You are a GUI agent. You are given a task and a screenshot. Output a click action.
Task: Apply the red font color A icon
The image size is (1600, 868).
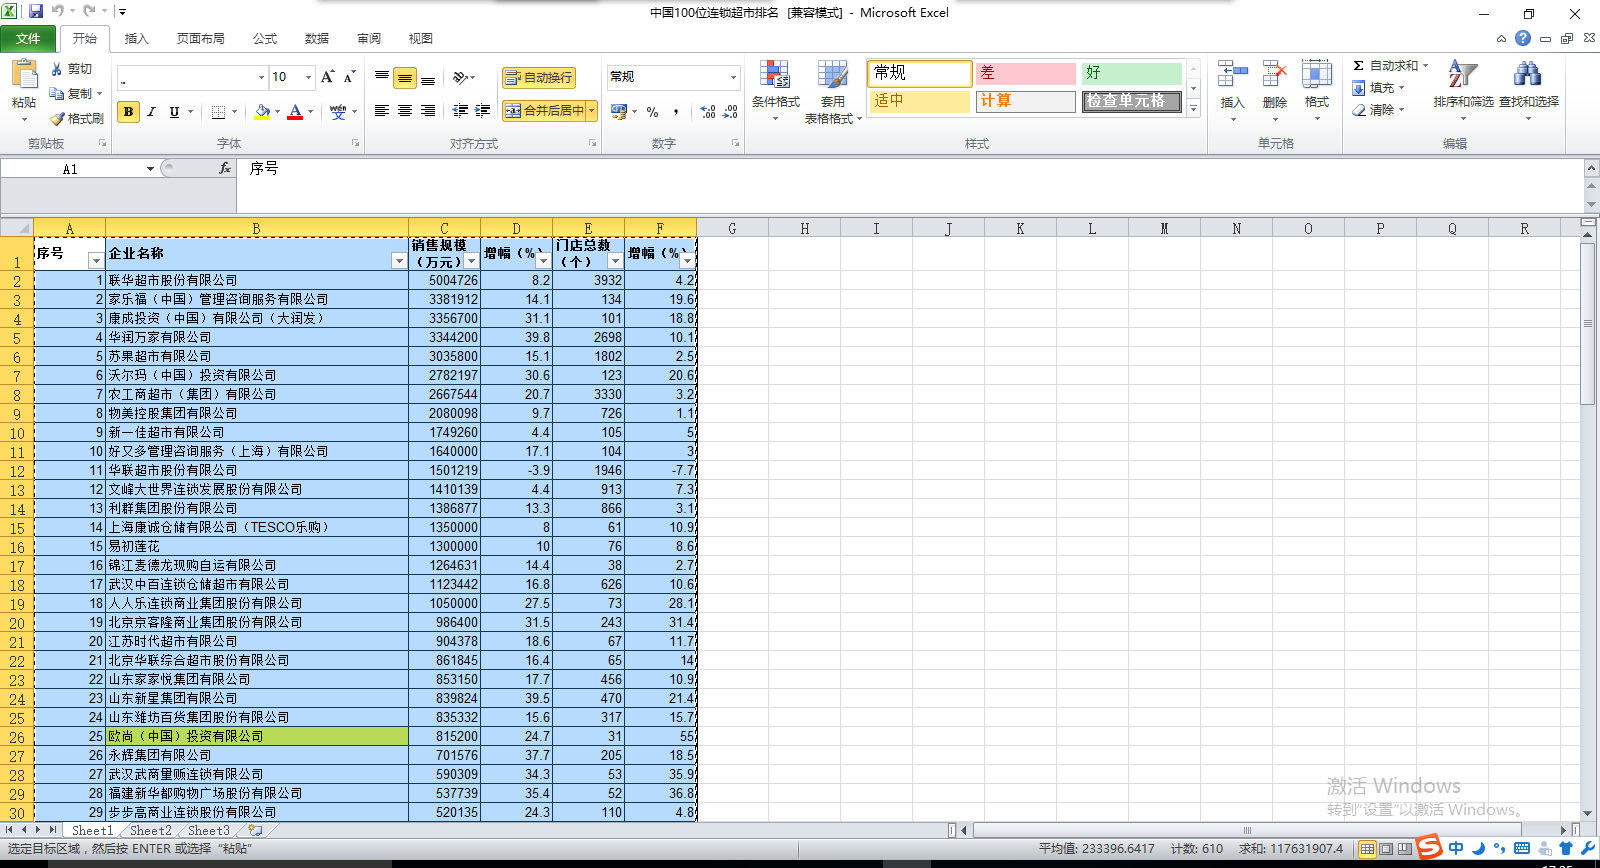point(295,111)
